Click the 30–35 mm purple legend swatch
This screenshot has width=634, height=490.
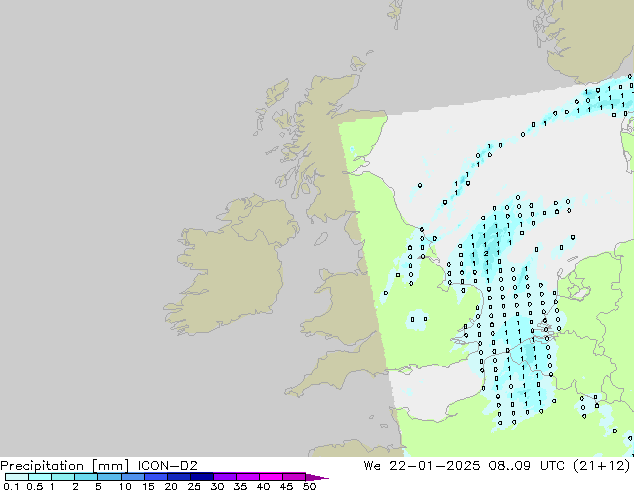pos(224,477)
